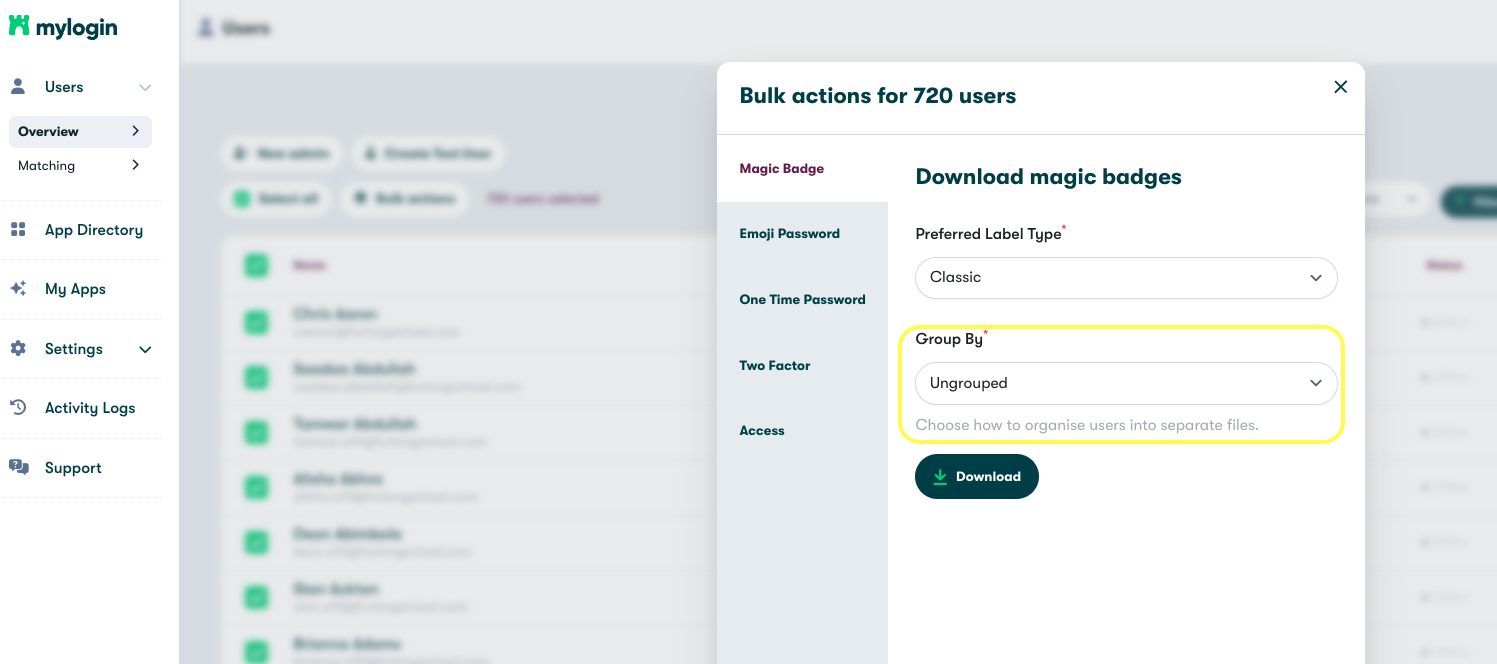Close the Bulk actions dialog
1497x664 pixels.
click(1341, 87)
